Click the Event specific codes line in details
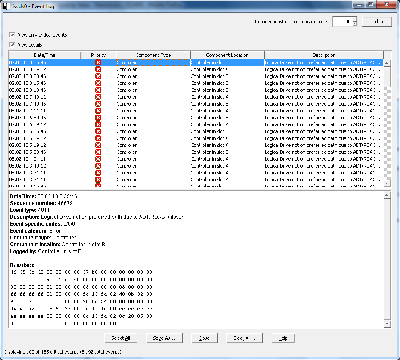This screenshot has height=360, width=400. tap(42, 224)
